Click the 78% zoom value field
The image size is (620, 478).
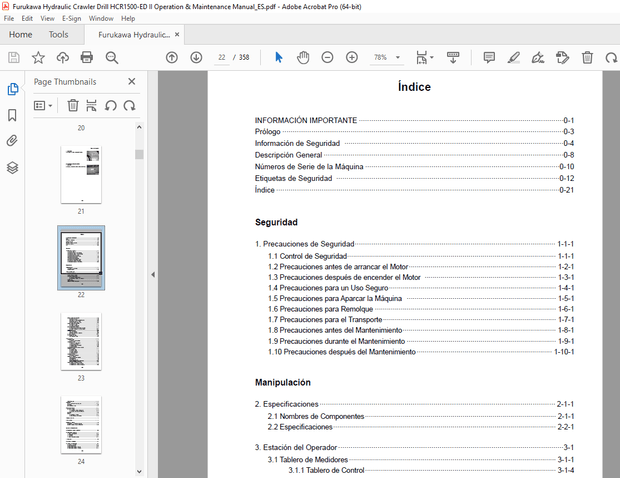(x=380, y=58)
